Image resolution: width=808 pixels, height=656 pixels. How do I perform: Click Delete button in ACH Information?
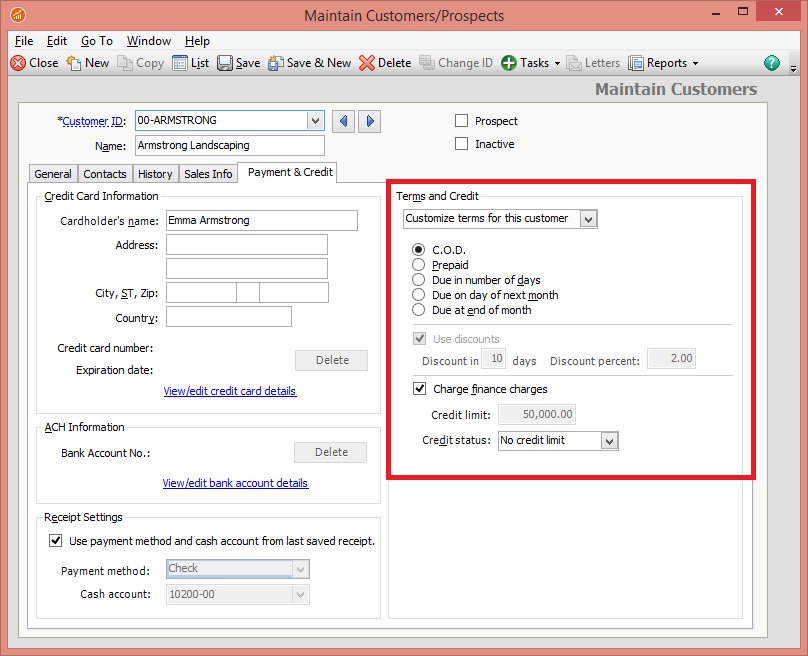331,452
